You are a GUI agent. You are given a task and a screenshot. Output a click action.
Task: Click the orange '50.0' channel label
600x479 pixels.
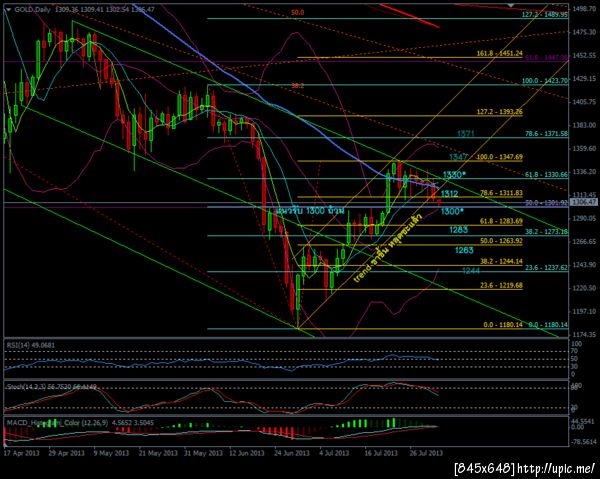coord(297,13)
